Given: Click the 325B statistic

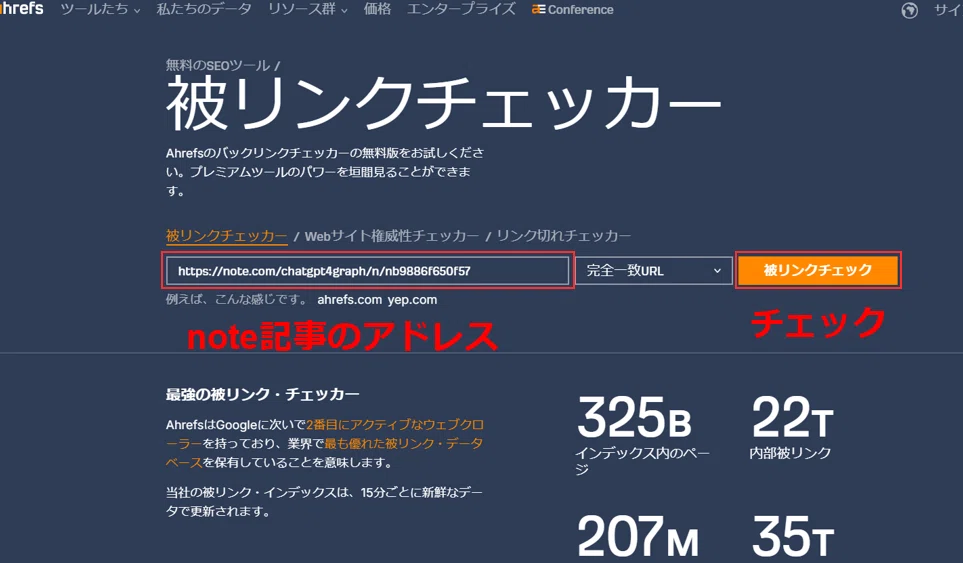Looking at the screenshot, I should coord(634,417).
